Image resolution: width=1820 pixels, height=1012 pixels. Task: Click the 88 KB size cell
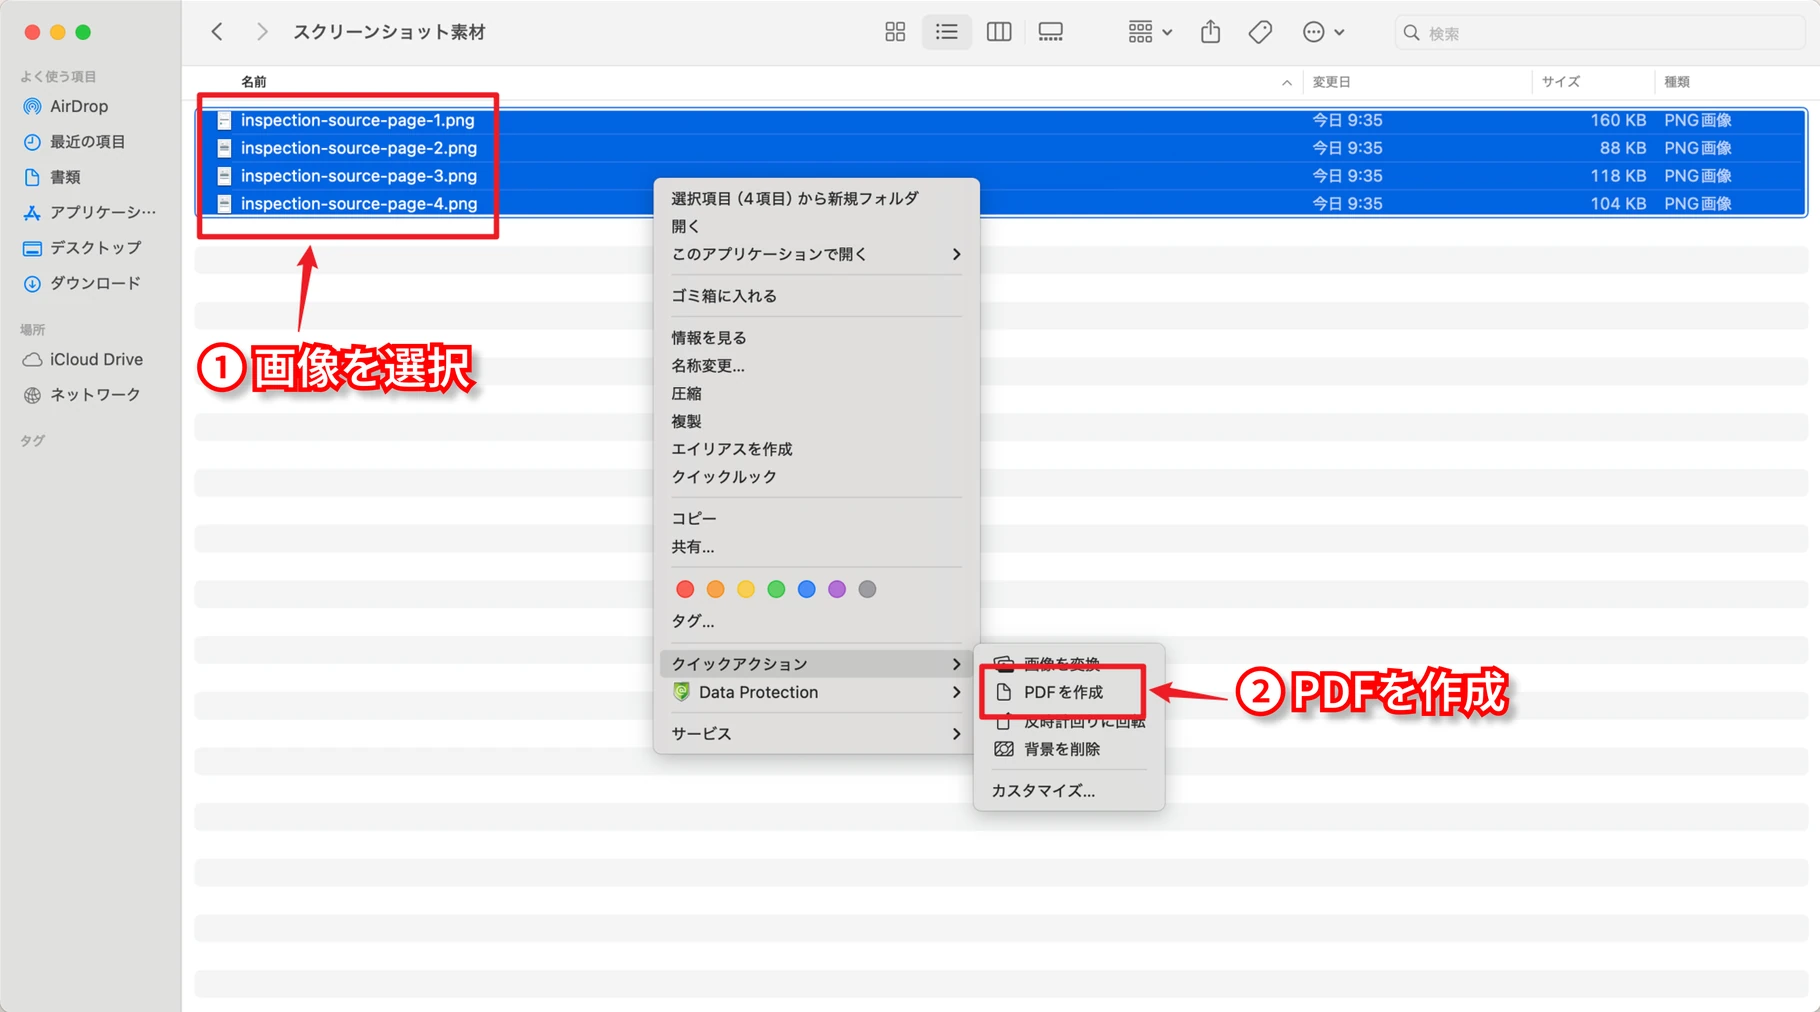[1622, 148]
